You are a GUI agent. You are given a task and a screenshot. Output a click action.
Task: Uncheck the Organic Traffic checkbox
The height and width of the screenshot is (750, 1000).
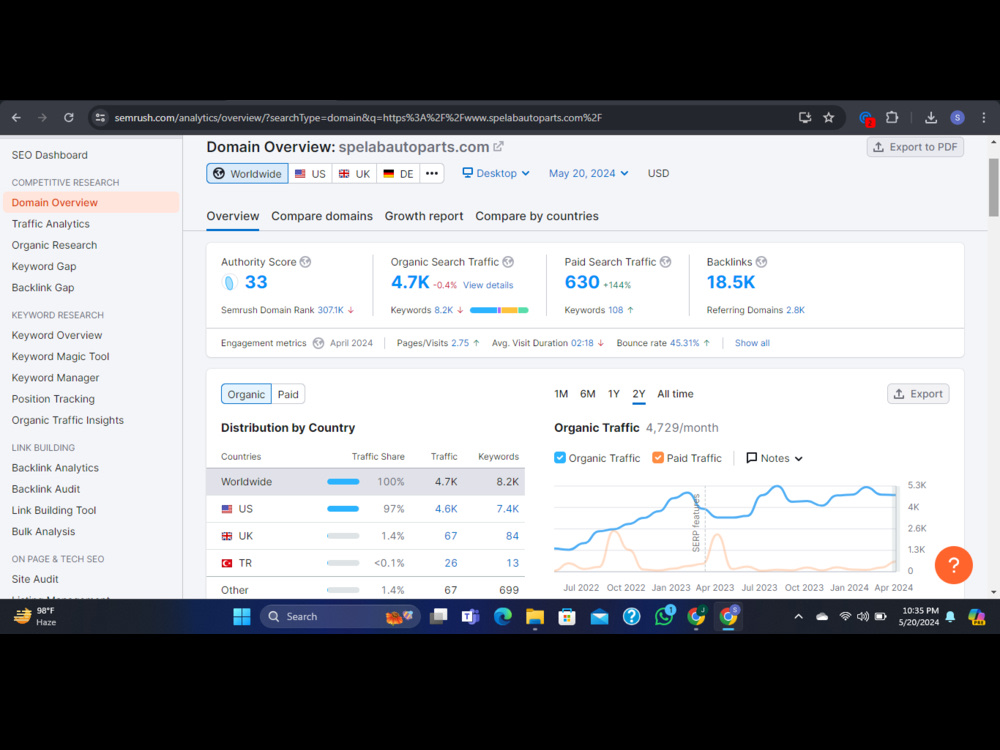(x=560, y=458)
